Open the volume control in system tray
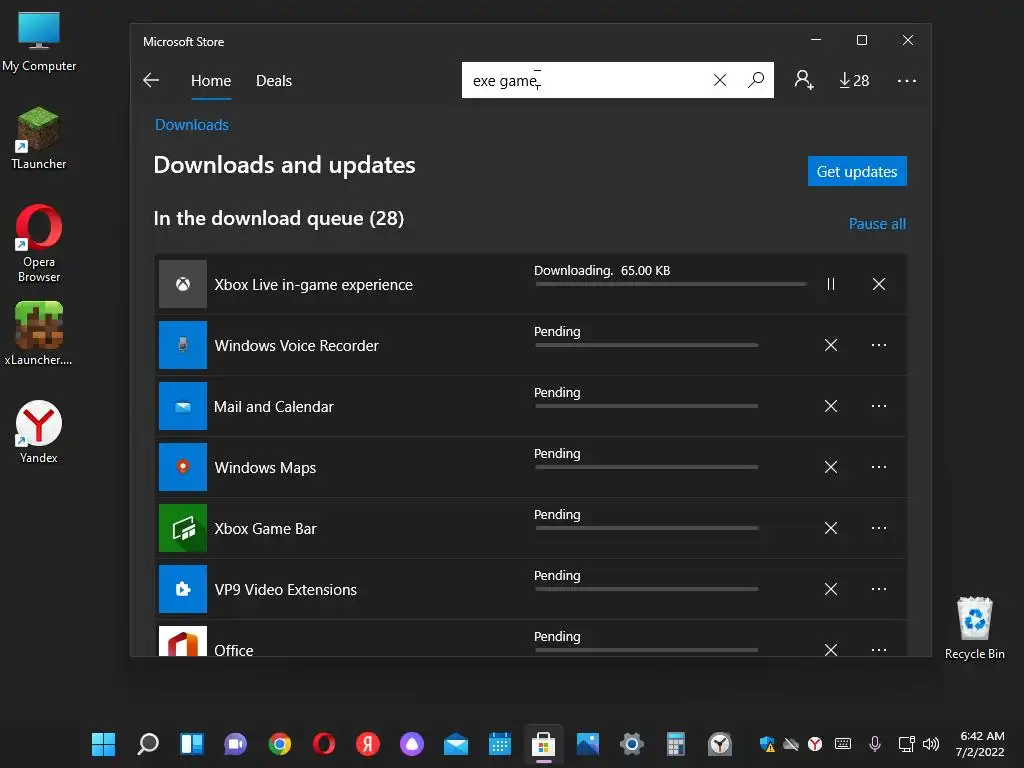This screenshot has width=1024, height=768. pos(931,744)
